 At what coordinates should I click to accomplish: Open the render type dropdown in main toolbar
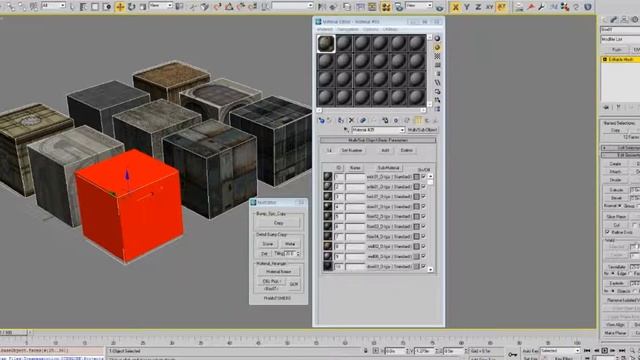tap(419, 5)
